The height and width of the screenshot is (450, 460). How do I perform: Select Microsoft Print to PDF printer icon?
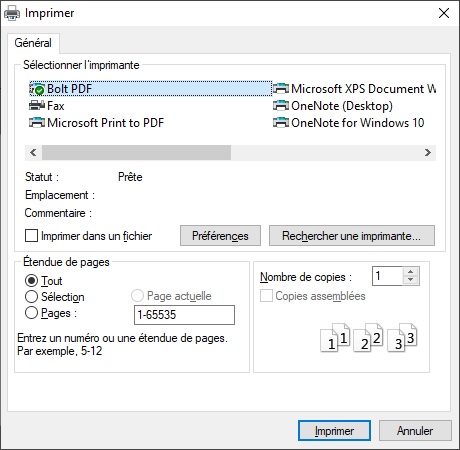37,123
